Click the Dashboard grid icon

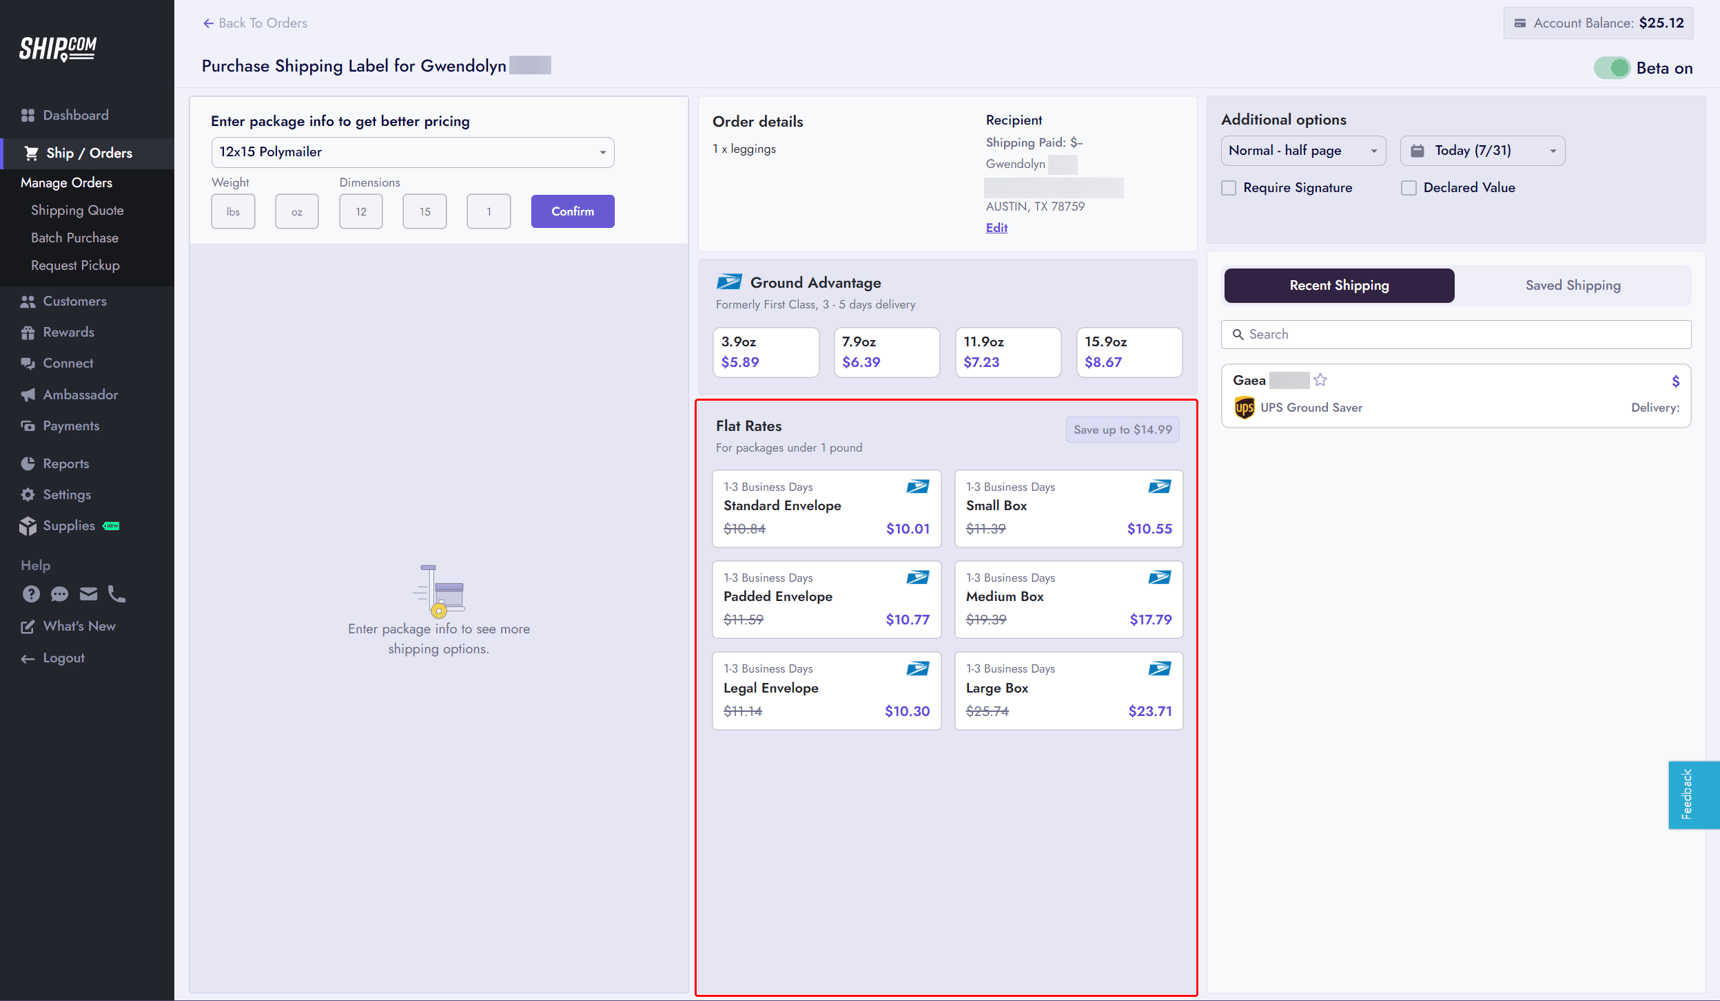coord(28,115)
